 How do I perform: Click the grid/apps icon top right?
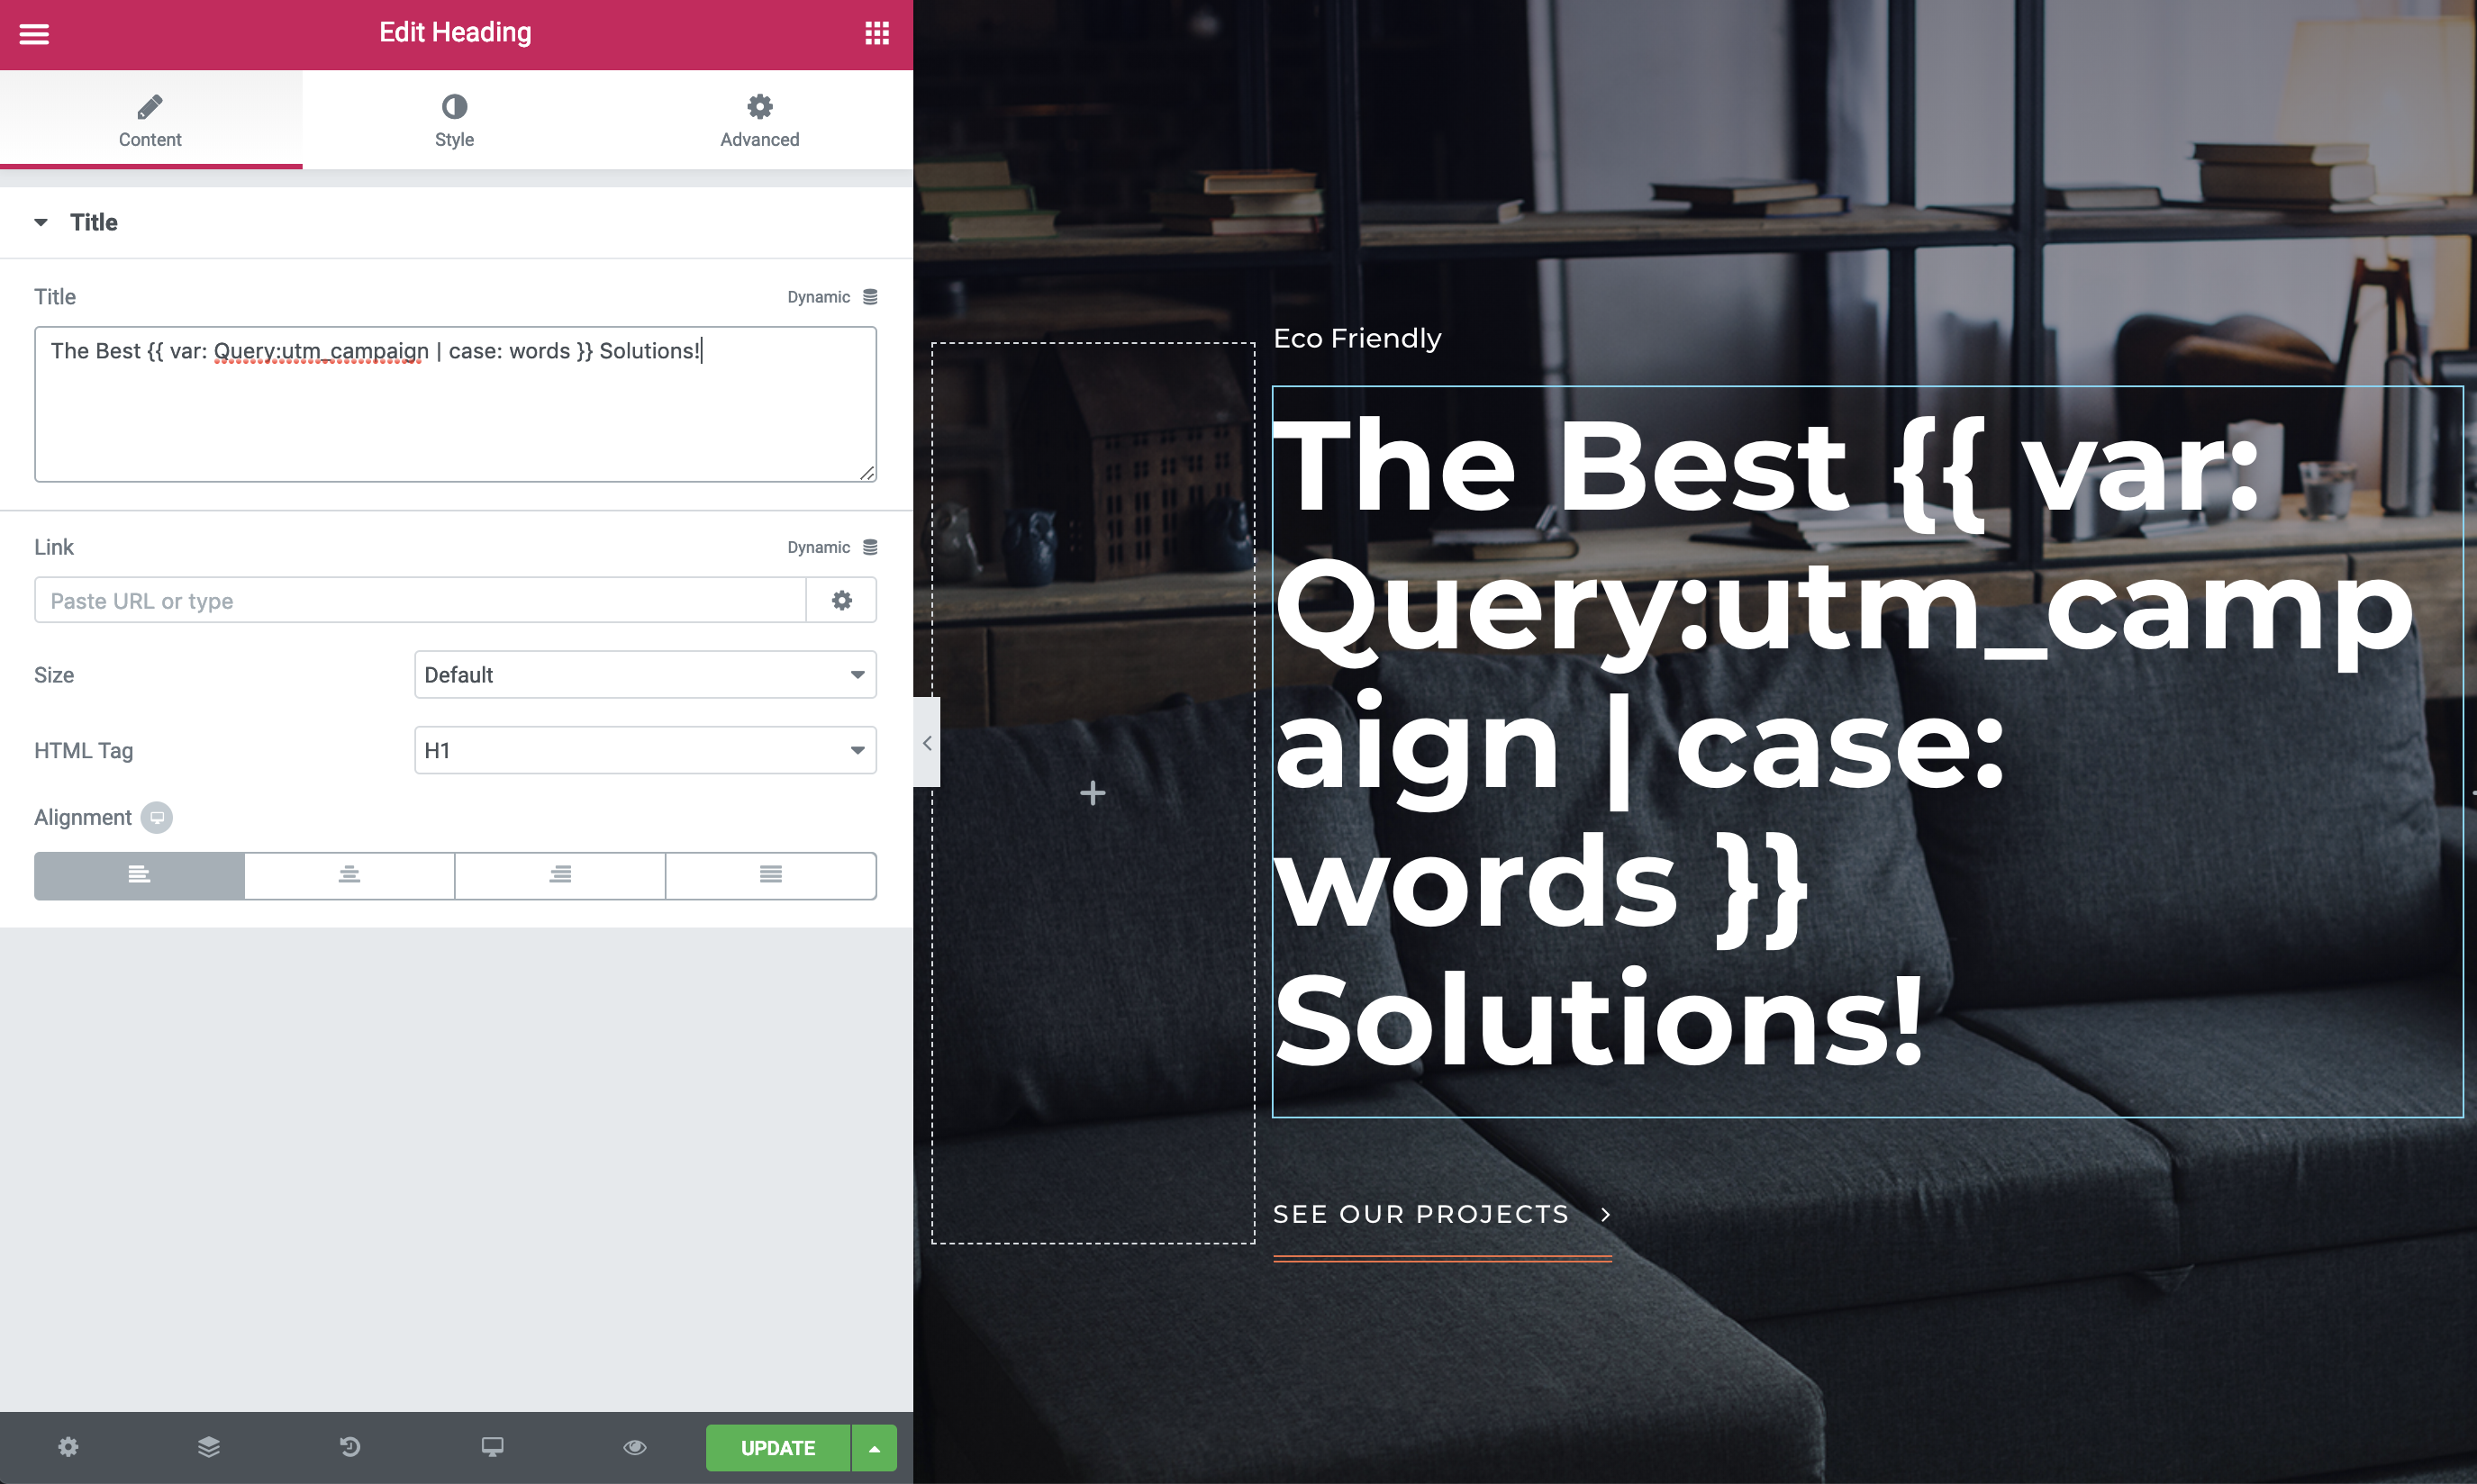876,33
